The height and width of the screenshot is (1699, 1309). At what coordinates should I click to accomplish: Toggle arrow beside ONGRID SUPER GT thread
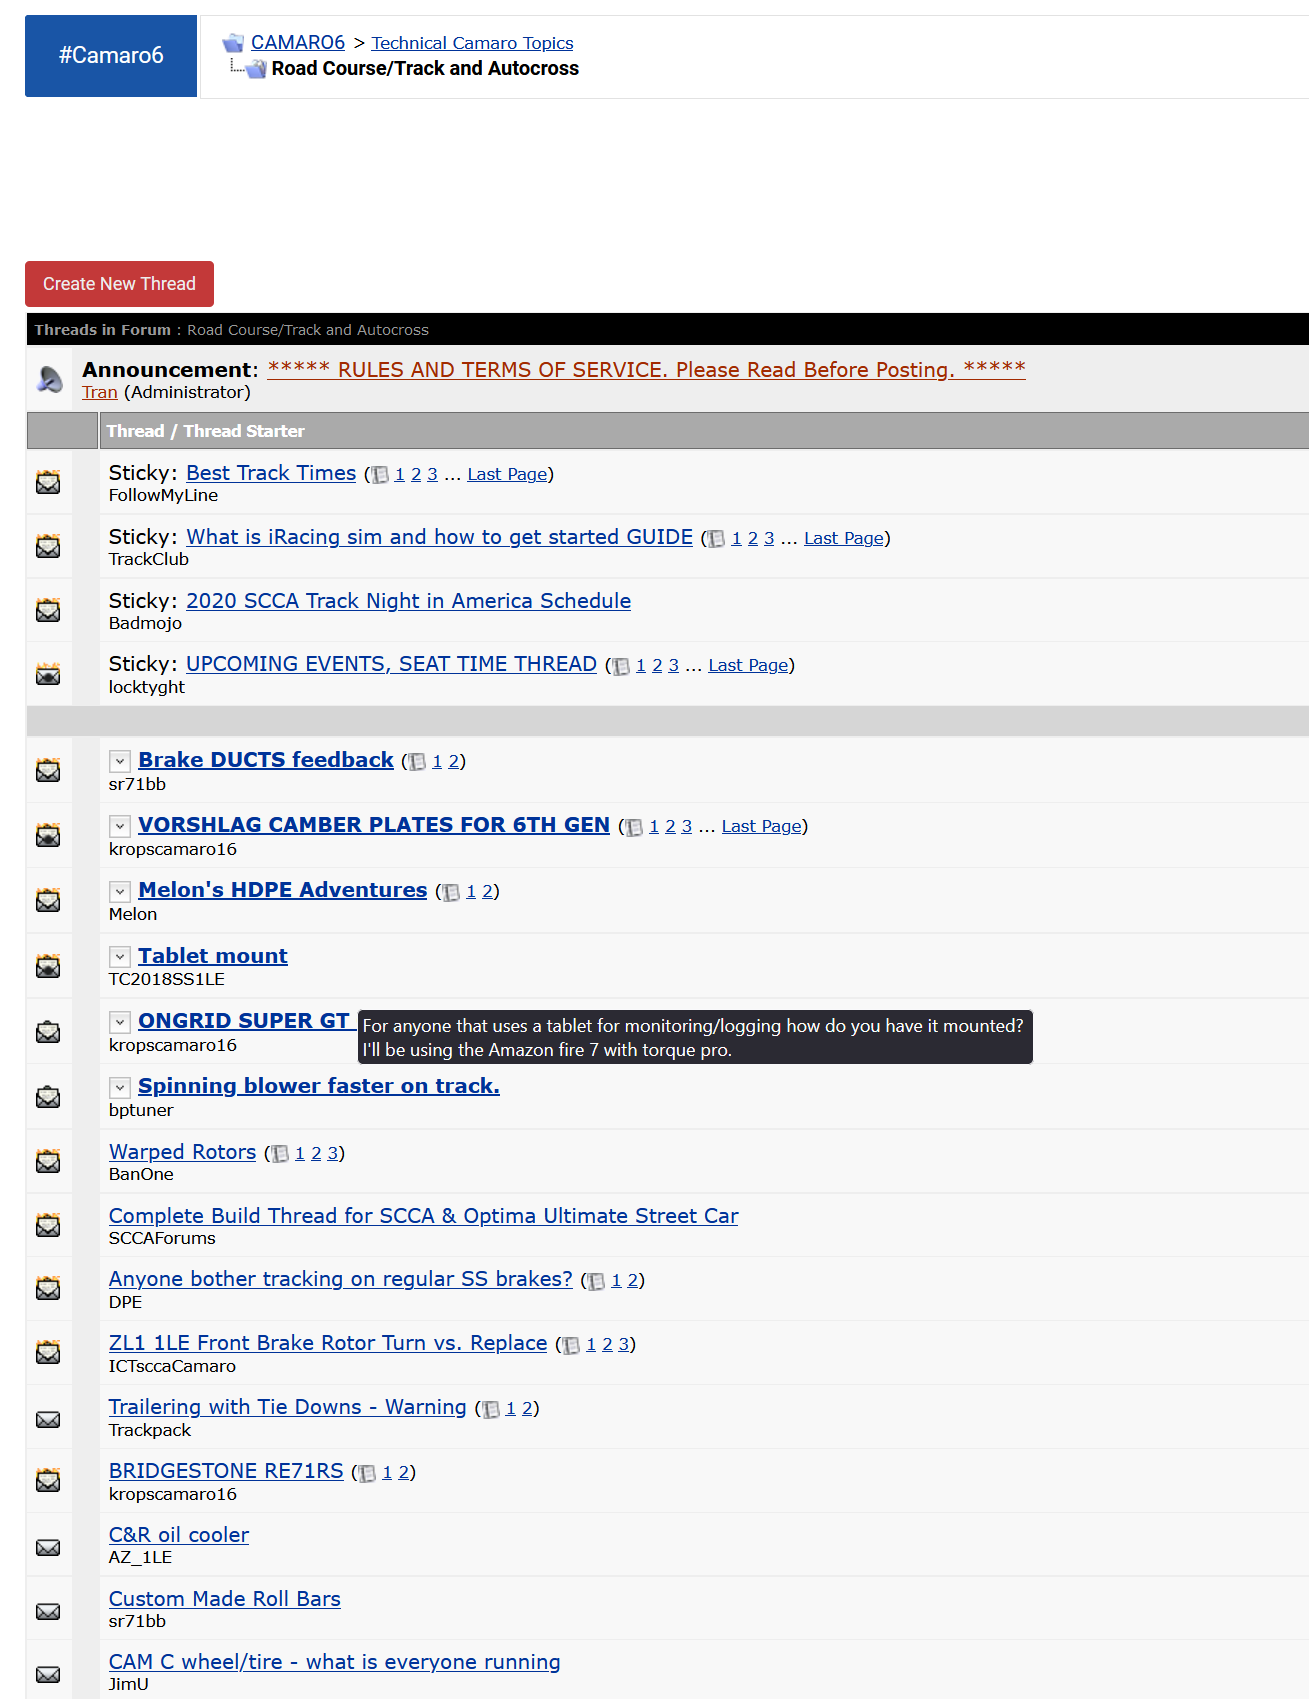coord(120,1022)
